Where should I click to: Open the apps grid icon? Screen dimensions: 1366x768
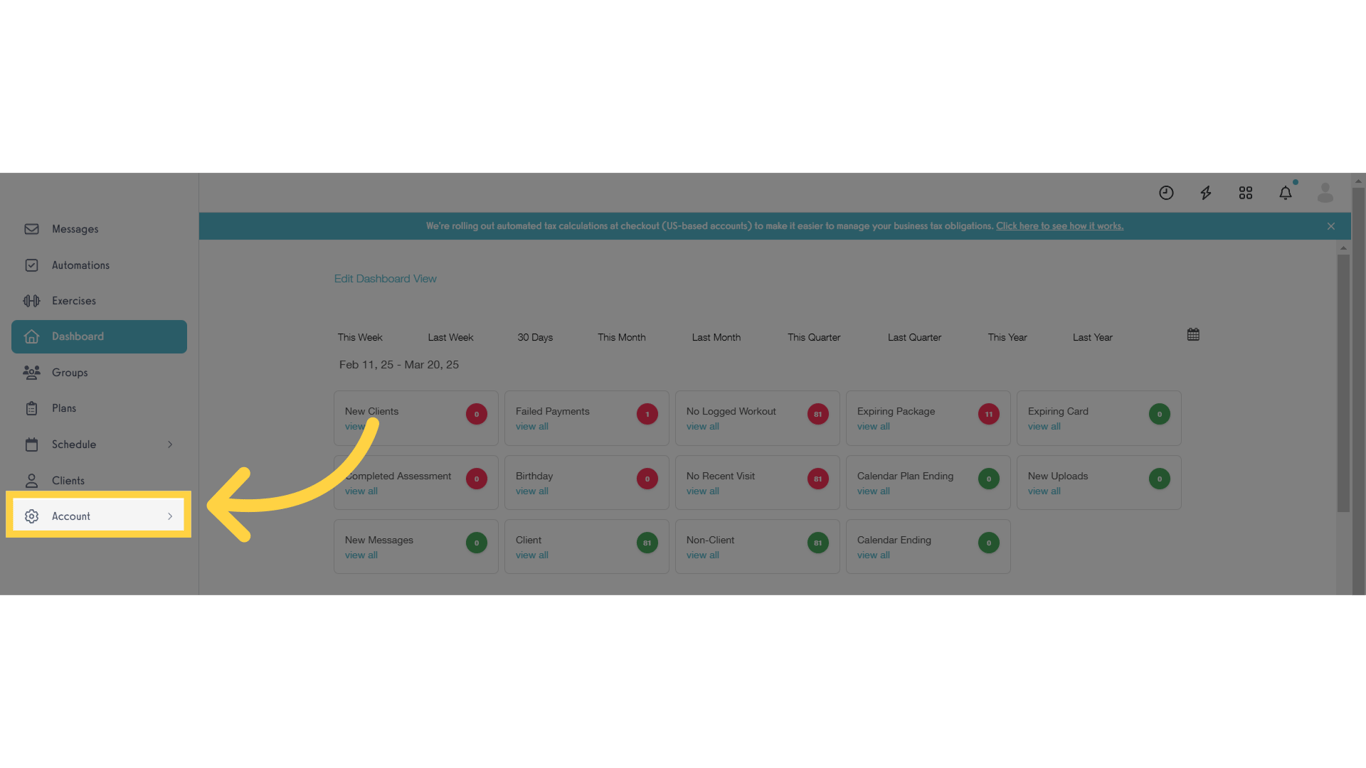[x=1246, y=193]
